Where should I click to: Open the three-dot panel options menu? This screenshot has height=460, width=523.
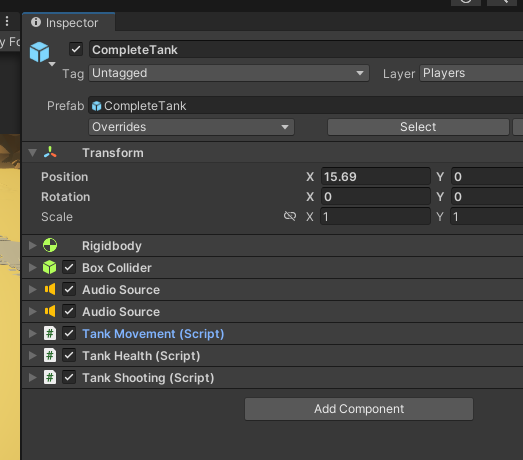[7, 21]
